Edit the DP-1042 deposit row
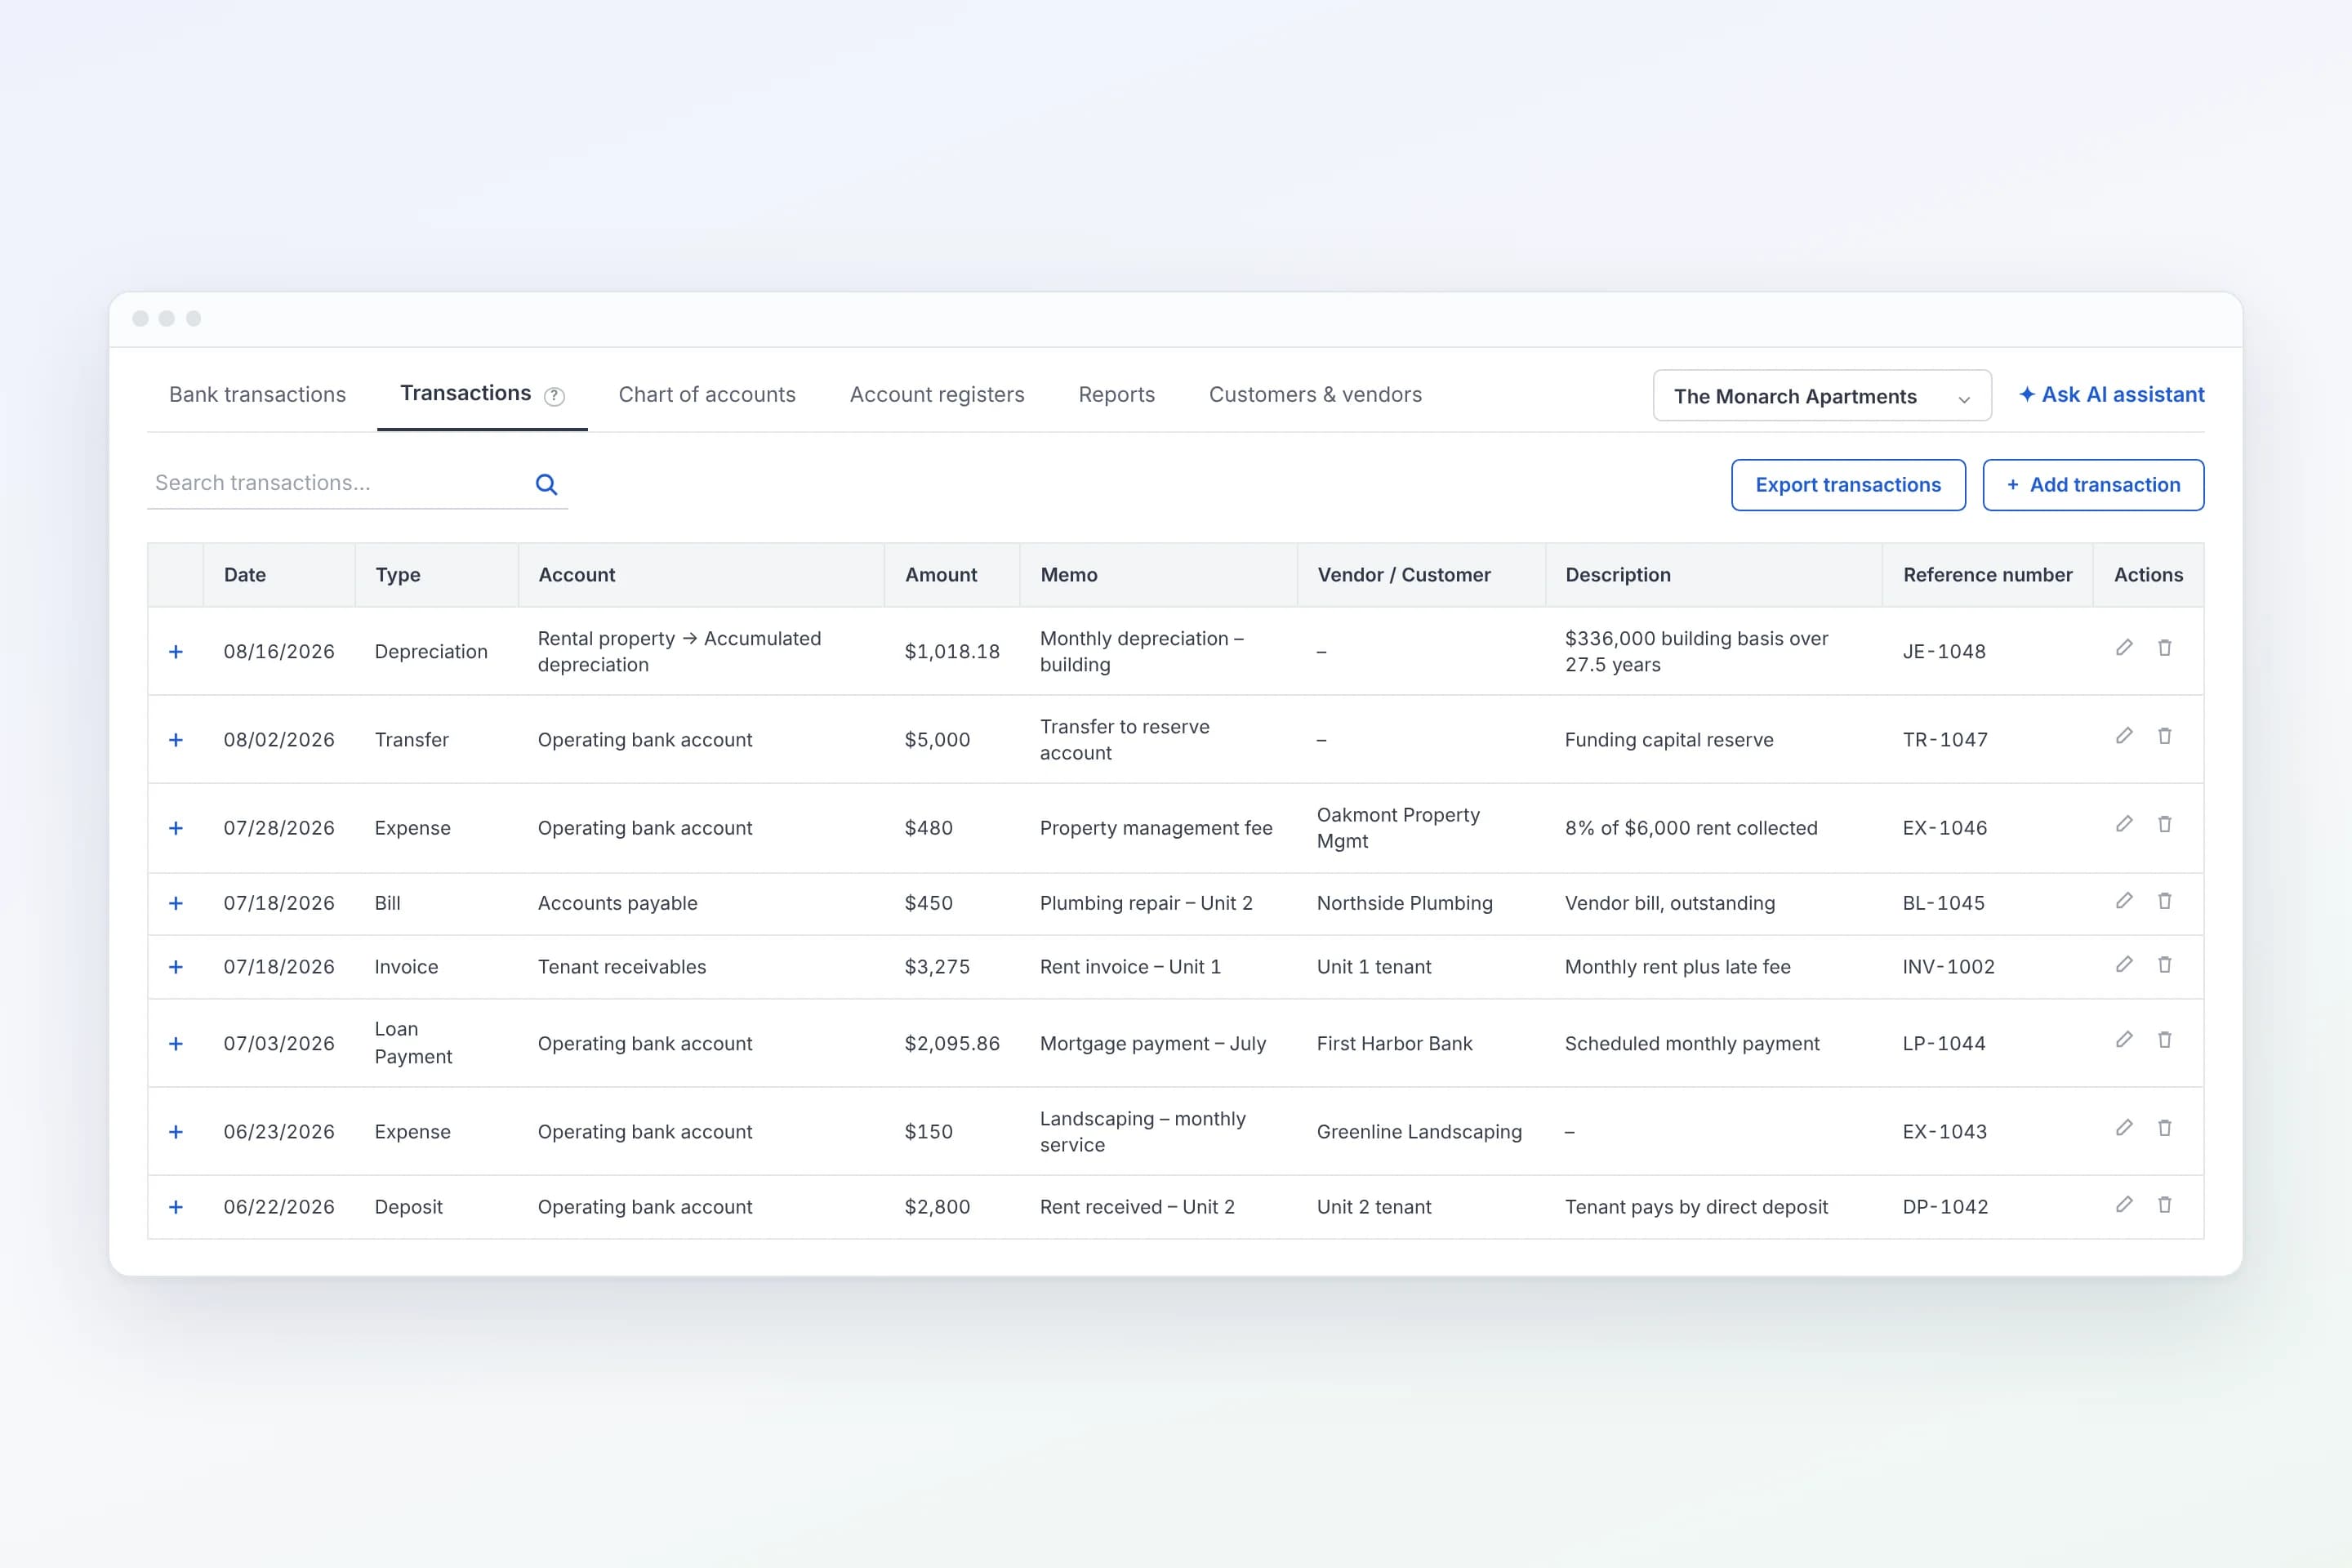Viewport: 2352px width, 1568px height. (2124, 1205)
